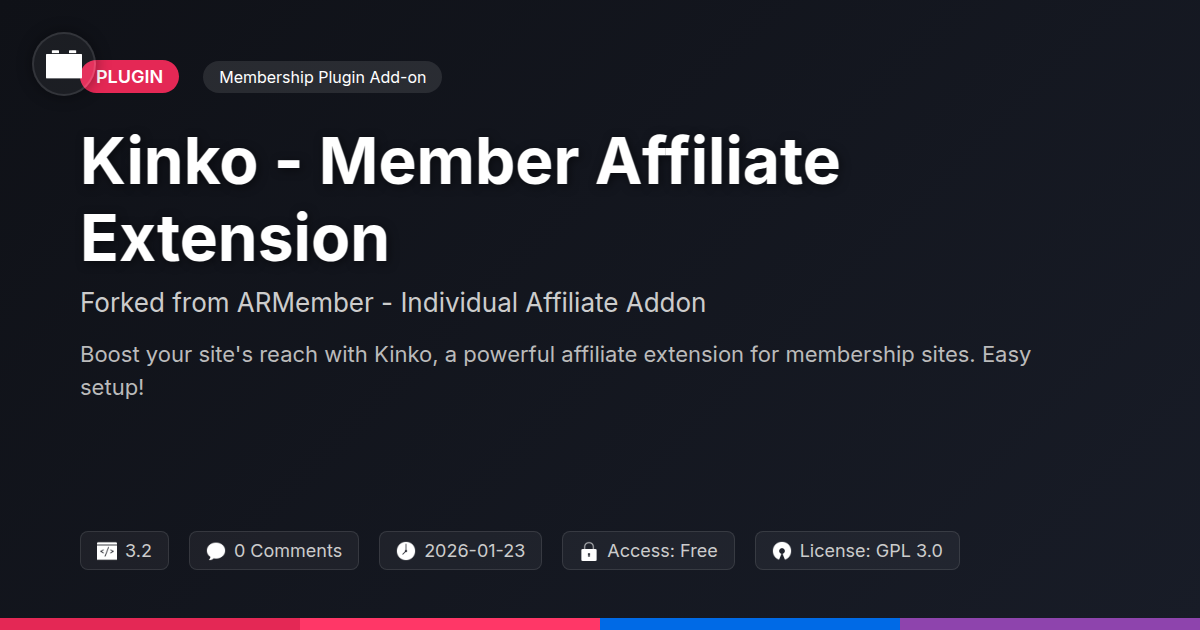Click the plugin description paragraph text
The width and height of the screenshot is (1200, 630).
pos(555,370)
